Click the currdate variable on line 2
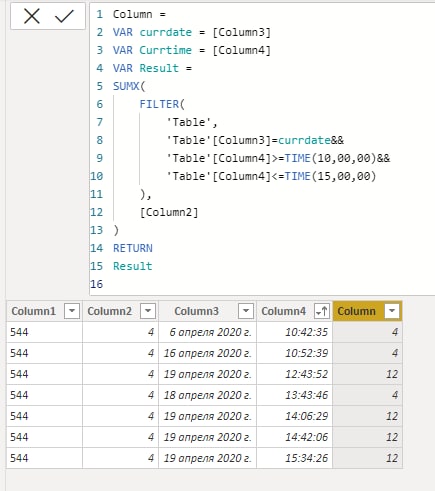435x491 pixels. [x=166, y=32]
